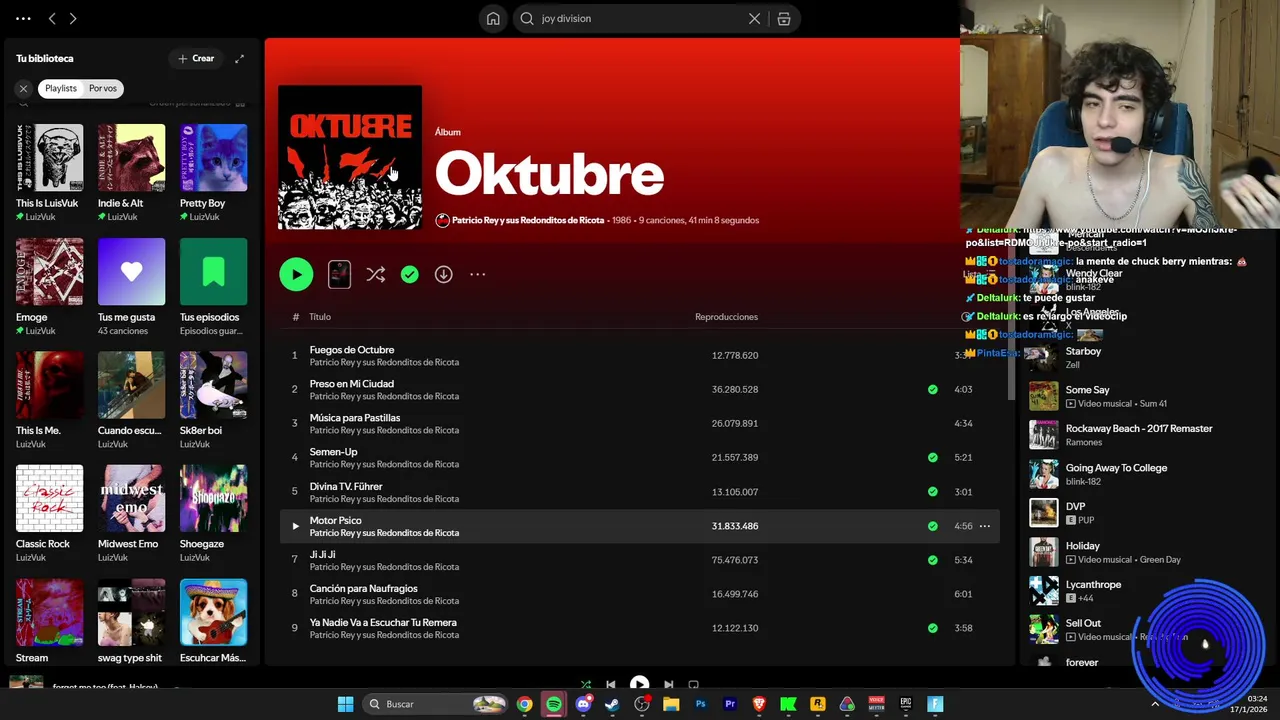The height and width of the screenshot is (720, 1280).
Task: Navigate back with the left arrow
Action: (52, 18)
